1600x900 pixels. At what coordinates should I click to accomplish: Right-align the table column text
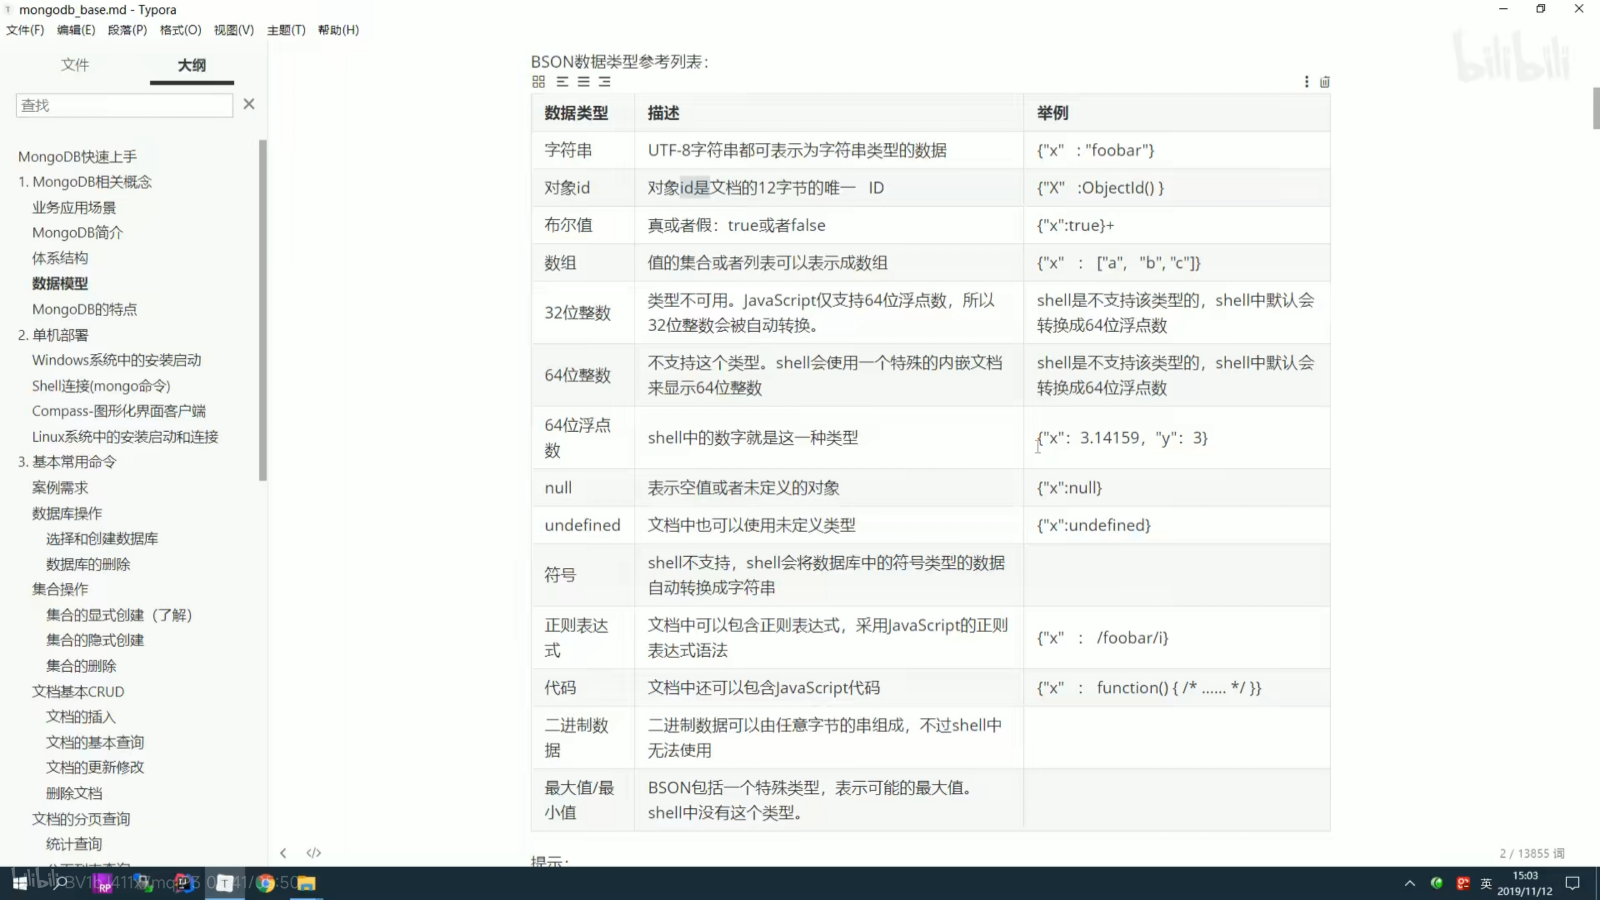tap(604, 82)
